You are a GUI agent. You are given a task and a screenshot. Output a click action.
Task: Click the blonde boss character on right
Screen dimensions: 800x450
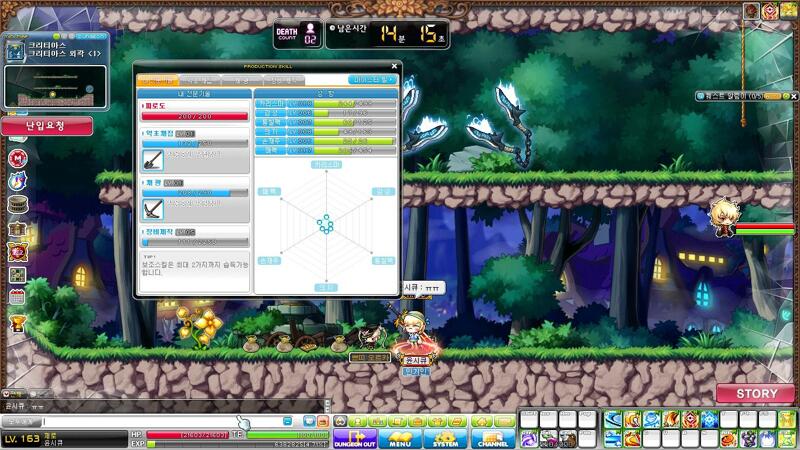coord(724,218)
